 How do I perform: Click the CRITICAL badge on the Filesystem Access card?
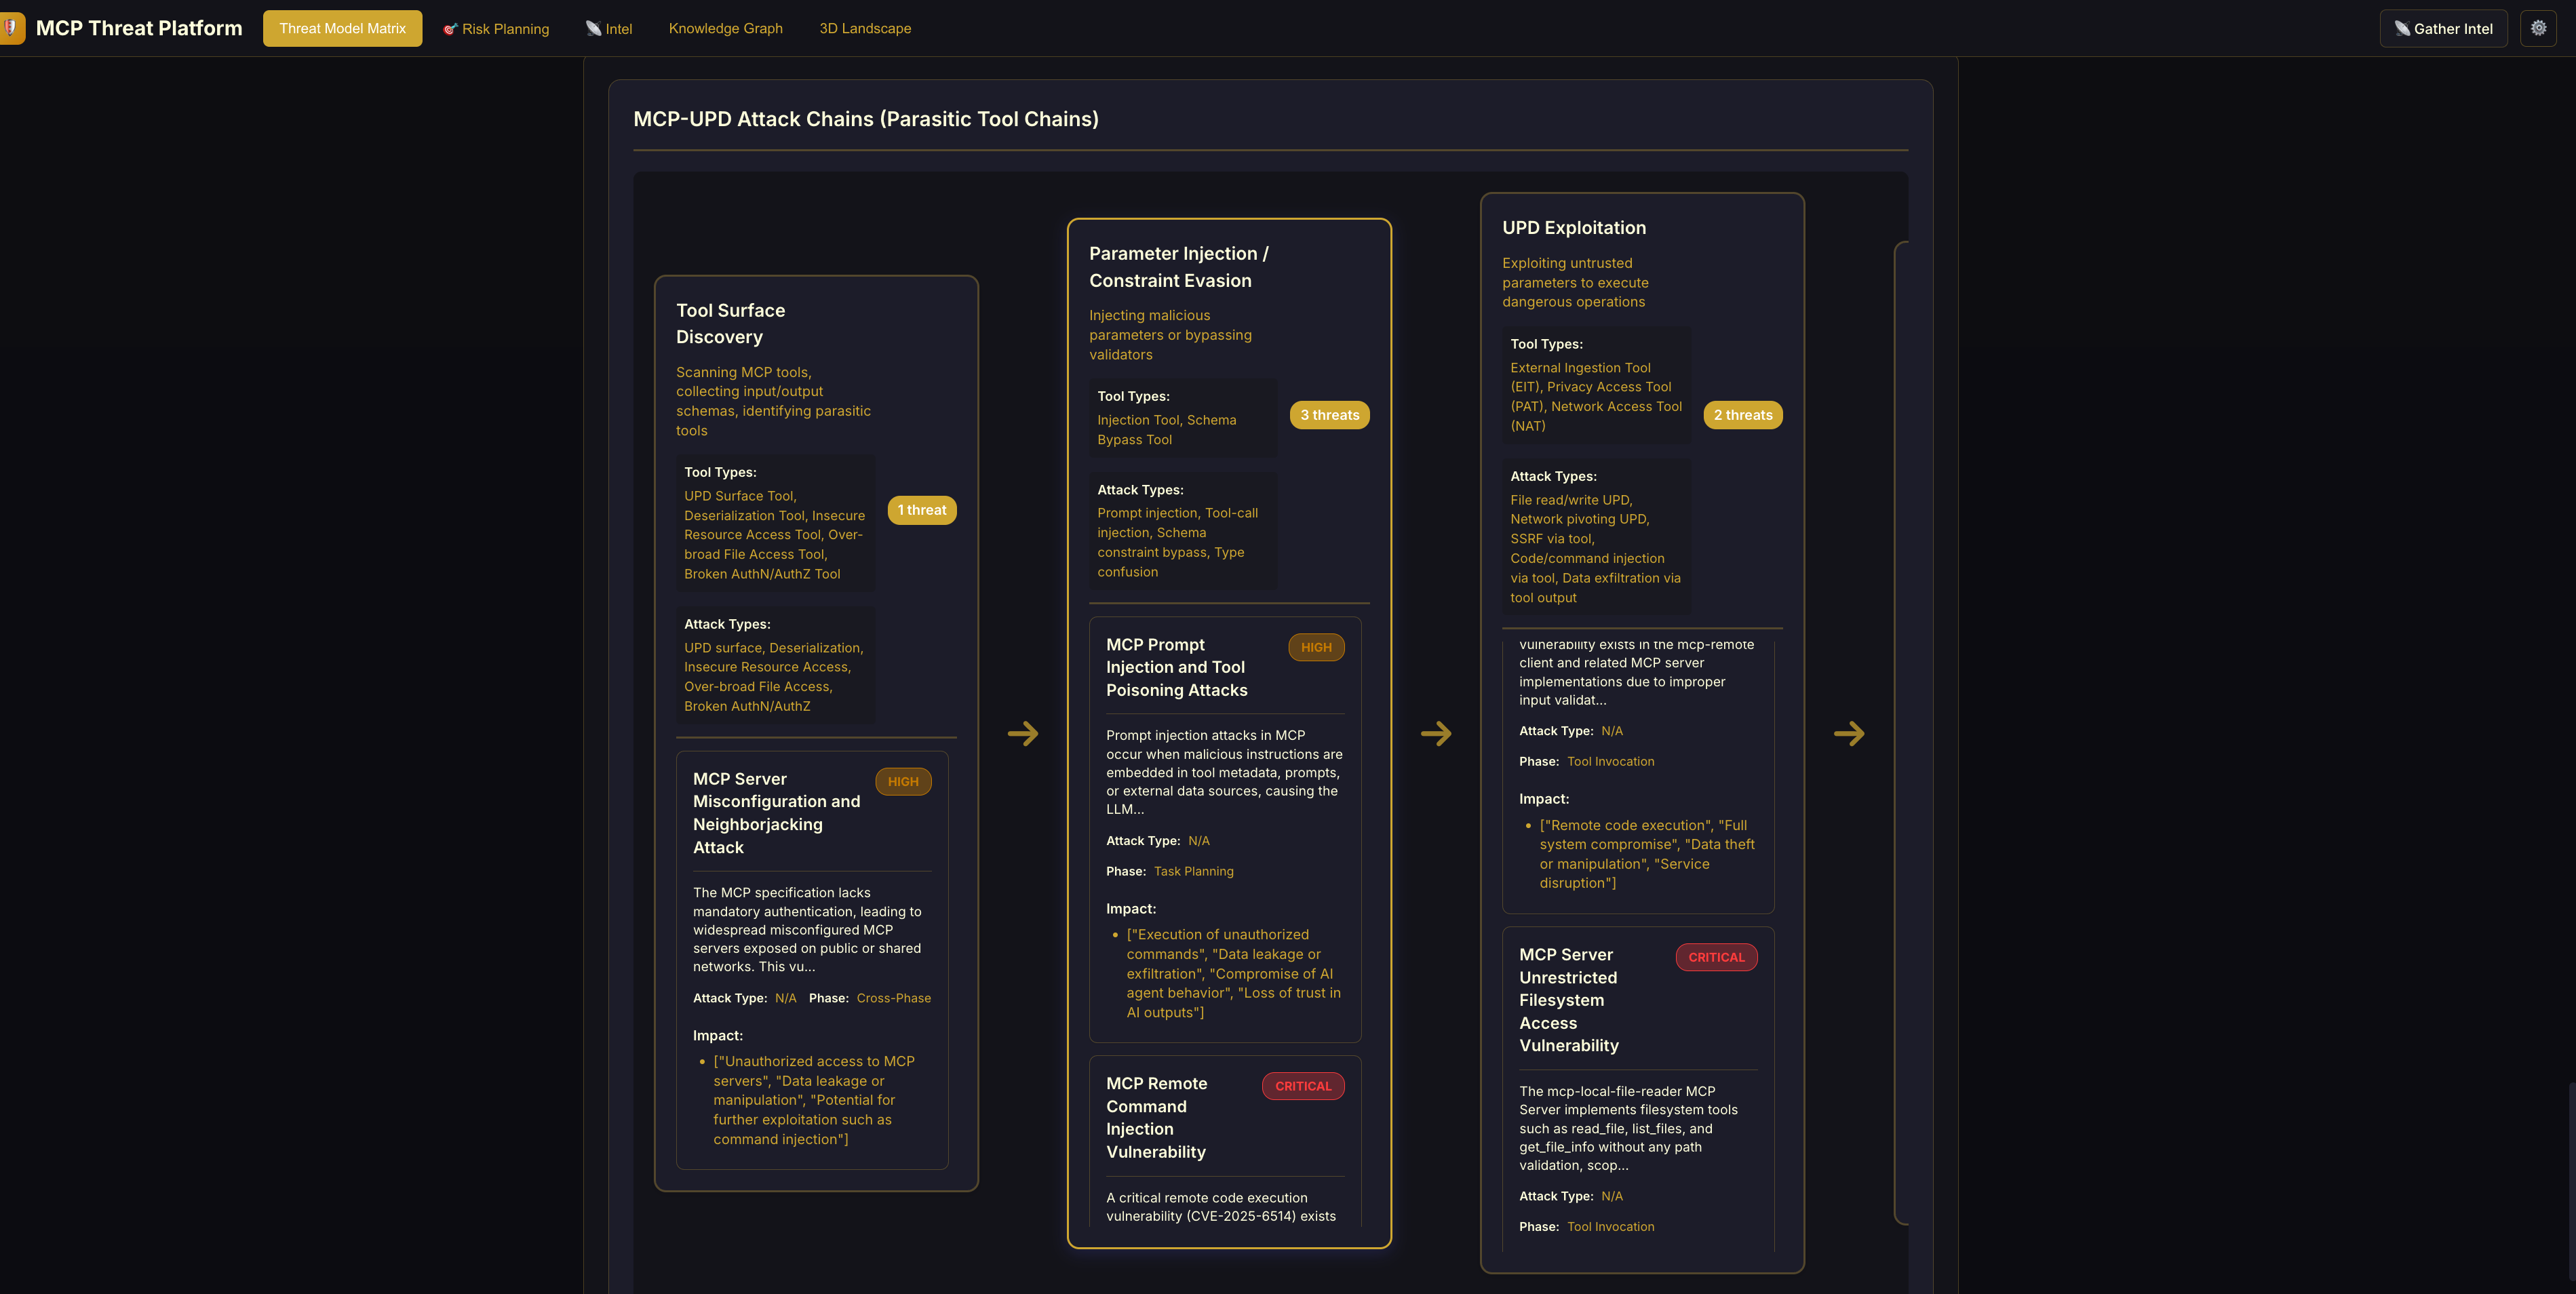tap(1716, 957)
